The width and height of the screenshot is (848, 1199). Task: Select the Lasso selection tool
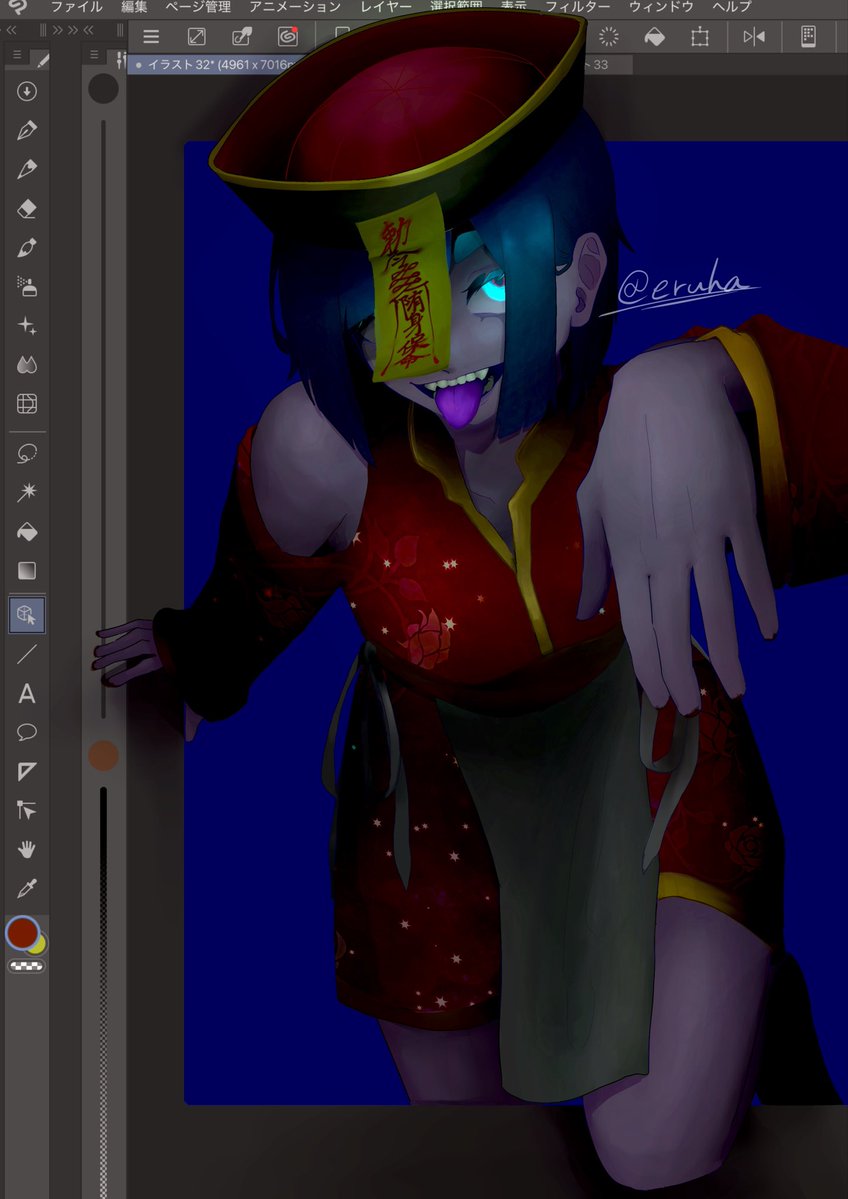pyautogui.click(x=27, y=453)
